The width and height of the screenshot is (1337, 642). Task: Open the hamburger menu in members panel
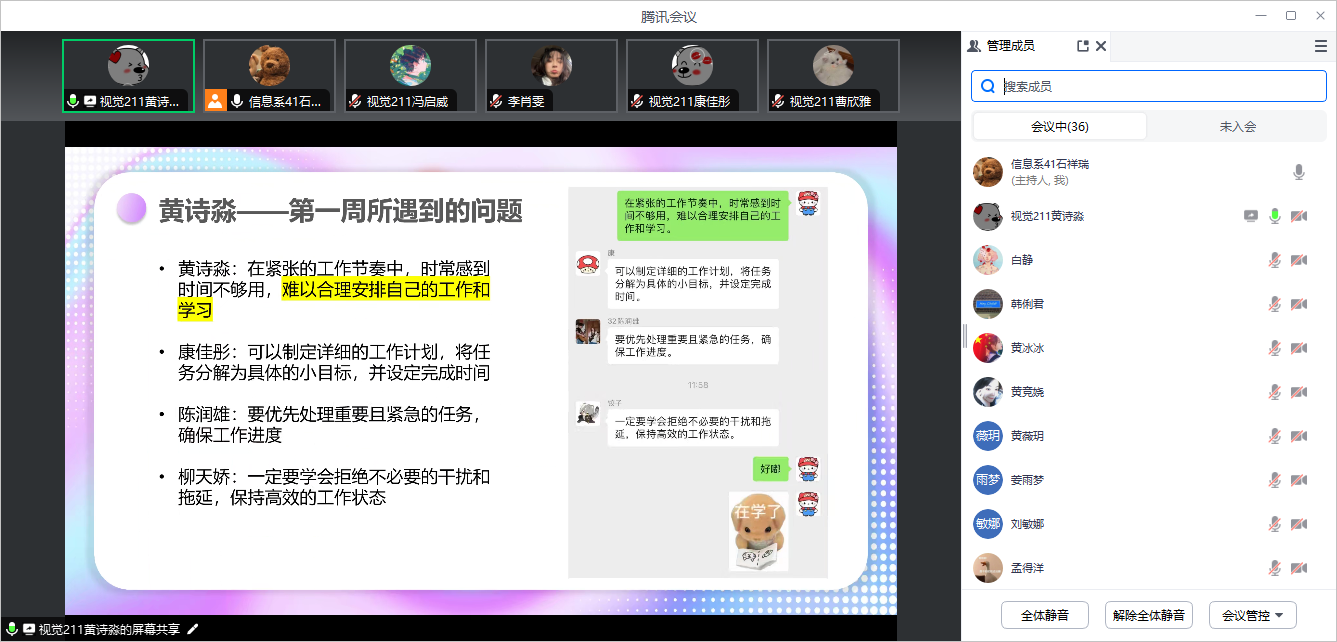coord(1320,46)
